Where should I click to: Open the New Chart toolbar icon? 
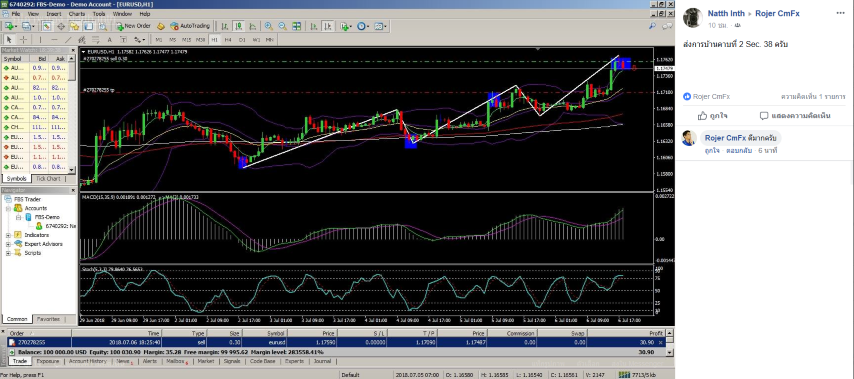[10, 26]
